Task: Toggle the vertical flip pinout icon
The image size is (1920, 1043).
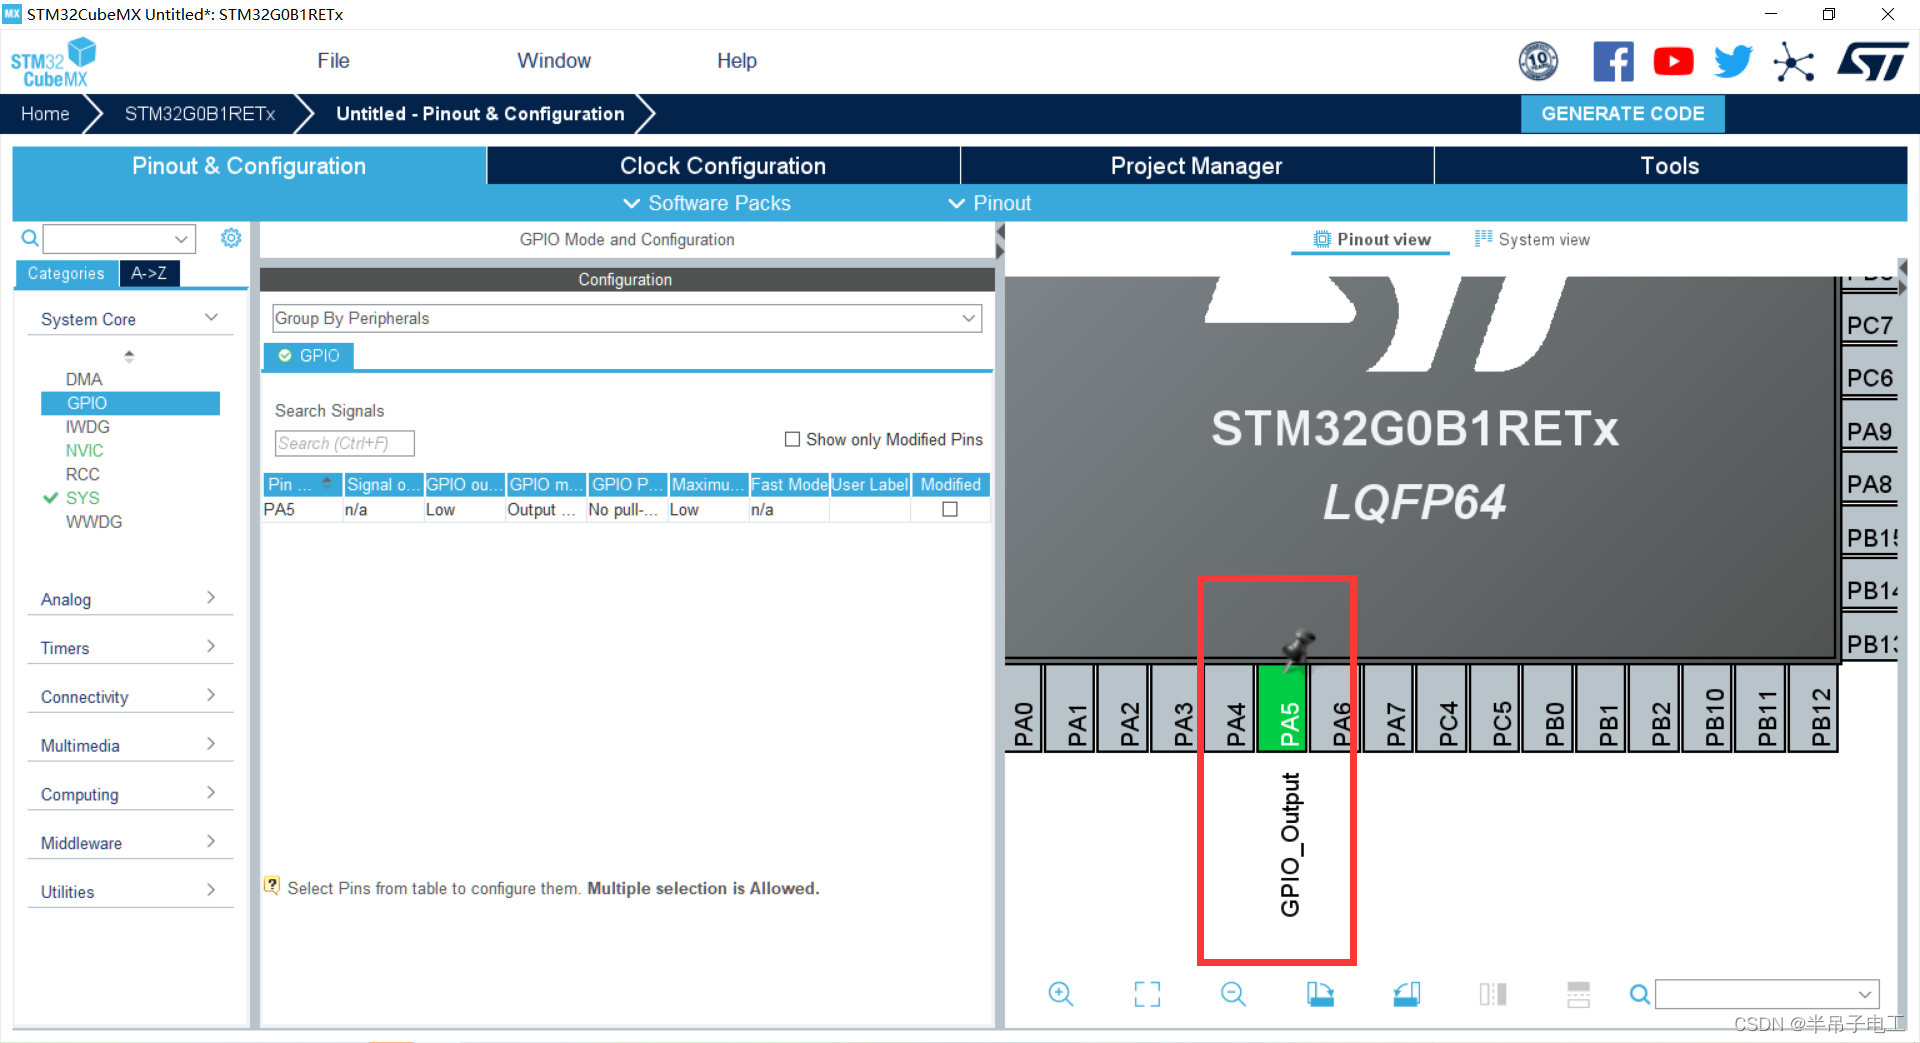Action: coord(1579,994)
